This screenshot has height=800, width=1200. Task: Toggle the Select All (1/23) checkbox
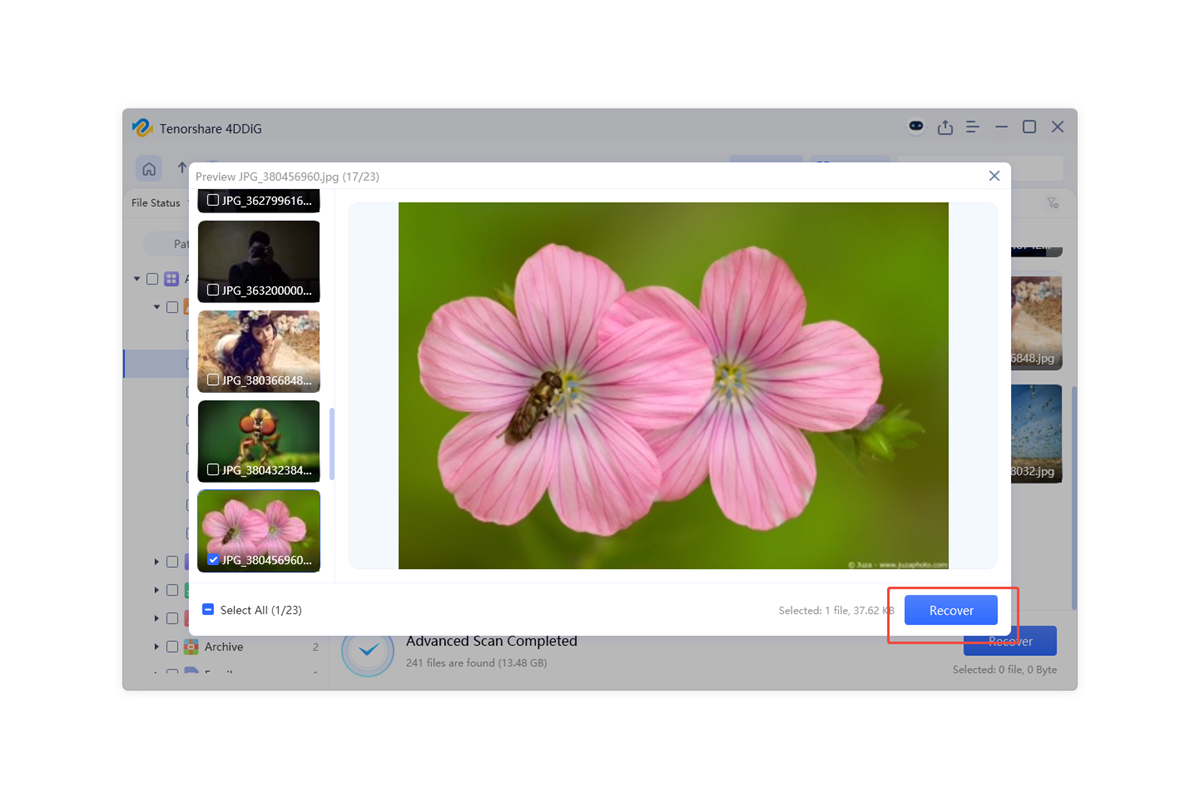(x=208, y=610)
